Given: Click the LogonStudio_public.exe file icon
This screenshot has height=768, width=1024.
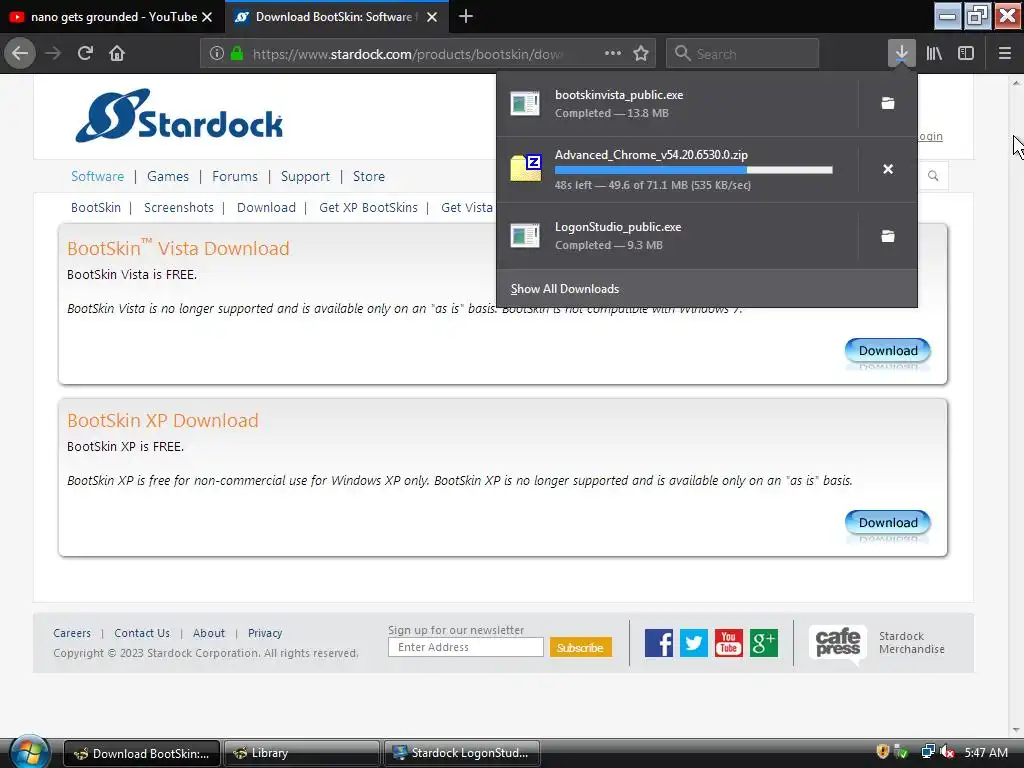Looking at the screenshot, I should [525, 235].
